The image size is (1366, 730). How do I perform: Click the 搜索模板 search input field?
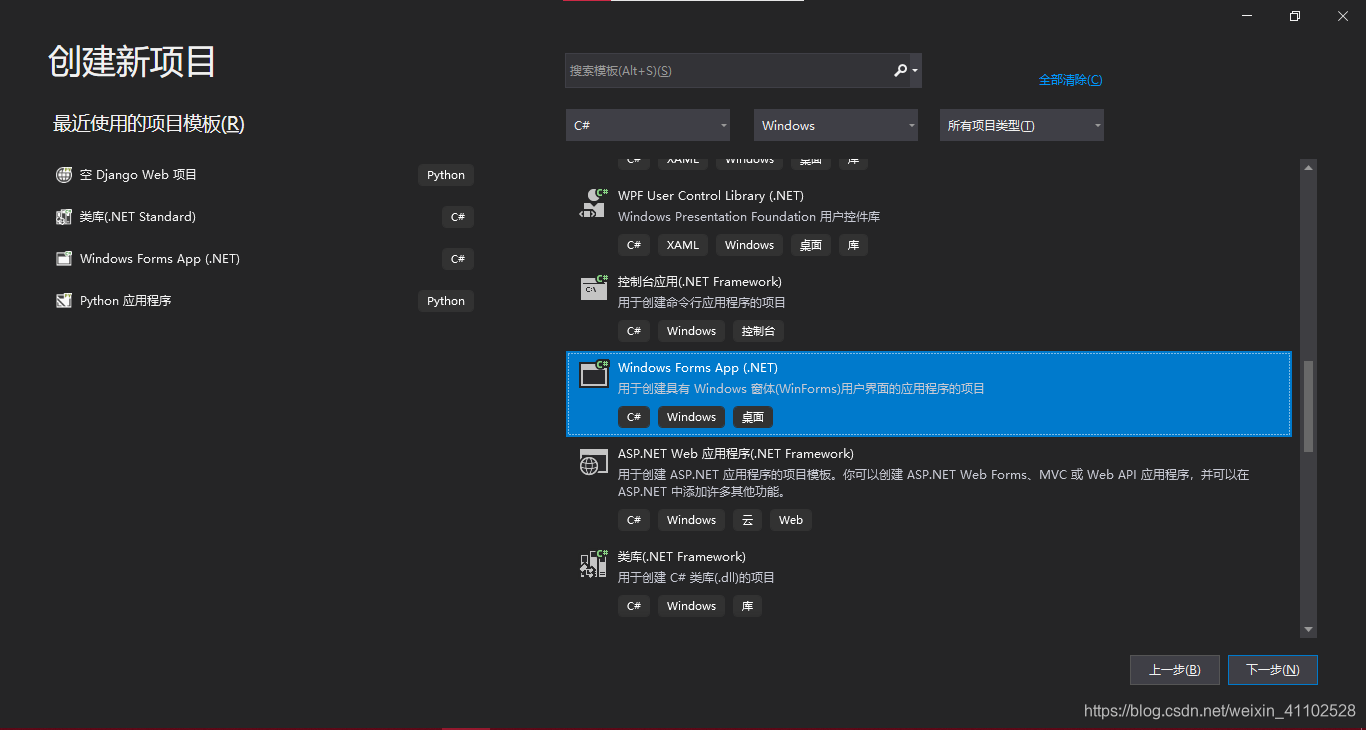tap(728, 70)
